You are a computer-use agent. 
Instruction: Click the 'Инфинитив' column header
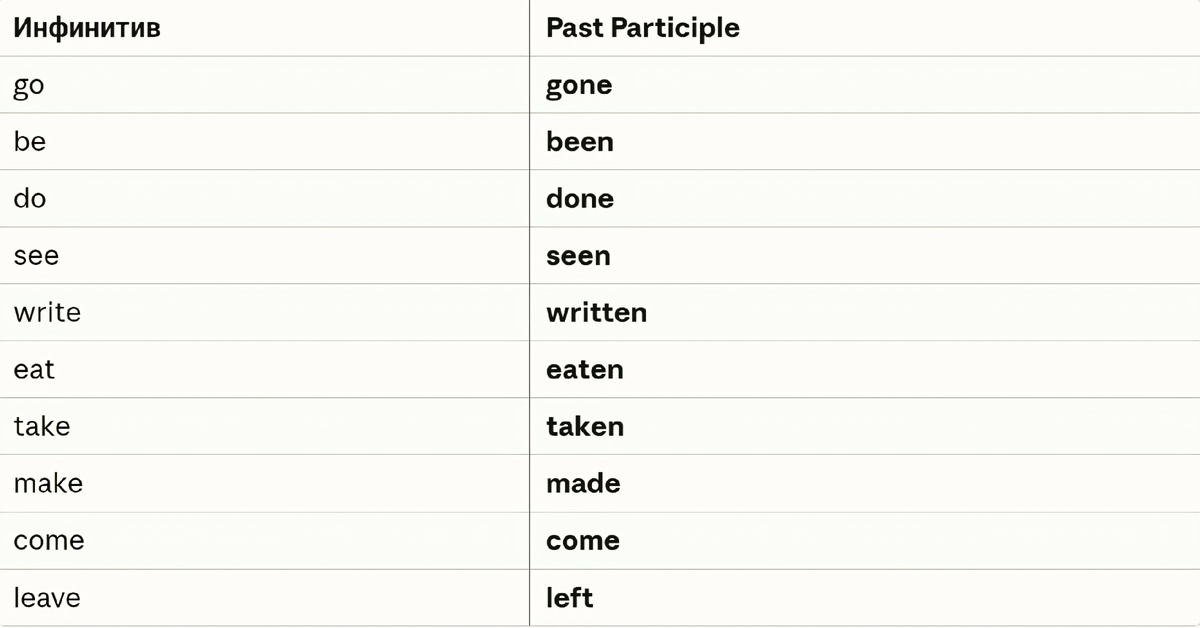click(87, 28)
